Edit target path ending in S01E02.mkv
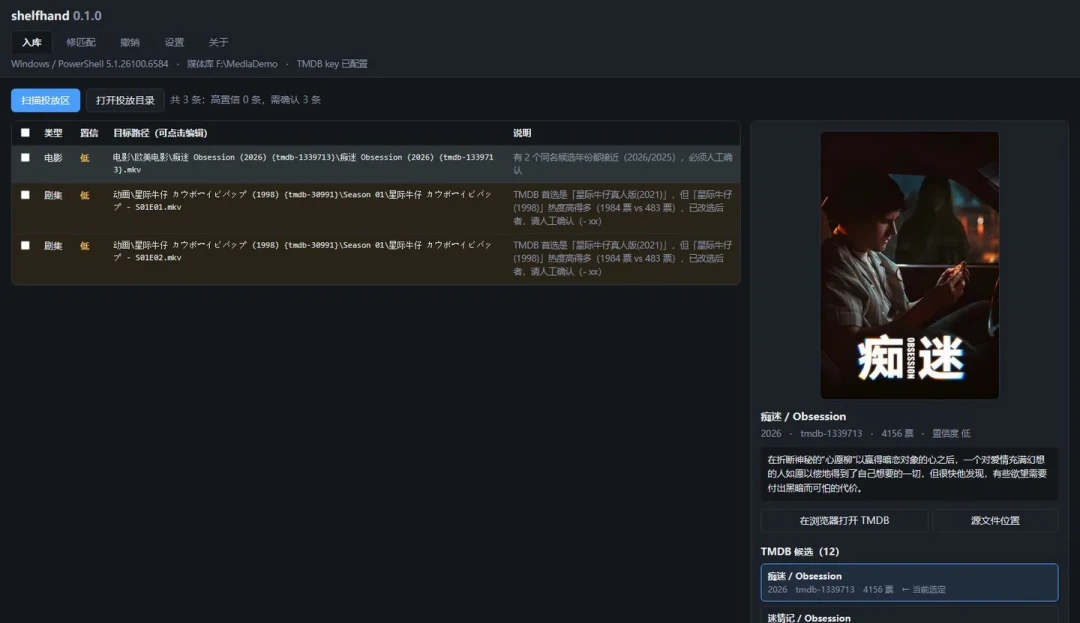The image size is (1080, 623). coord(303,251)
